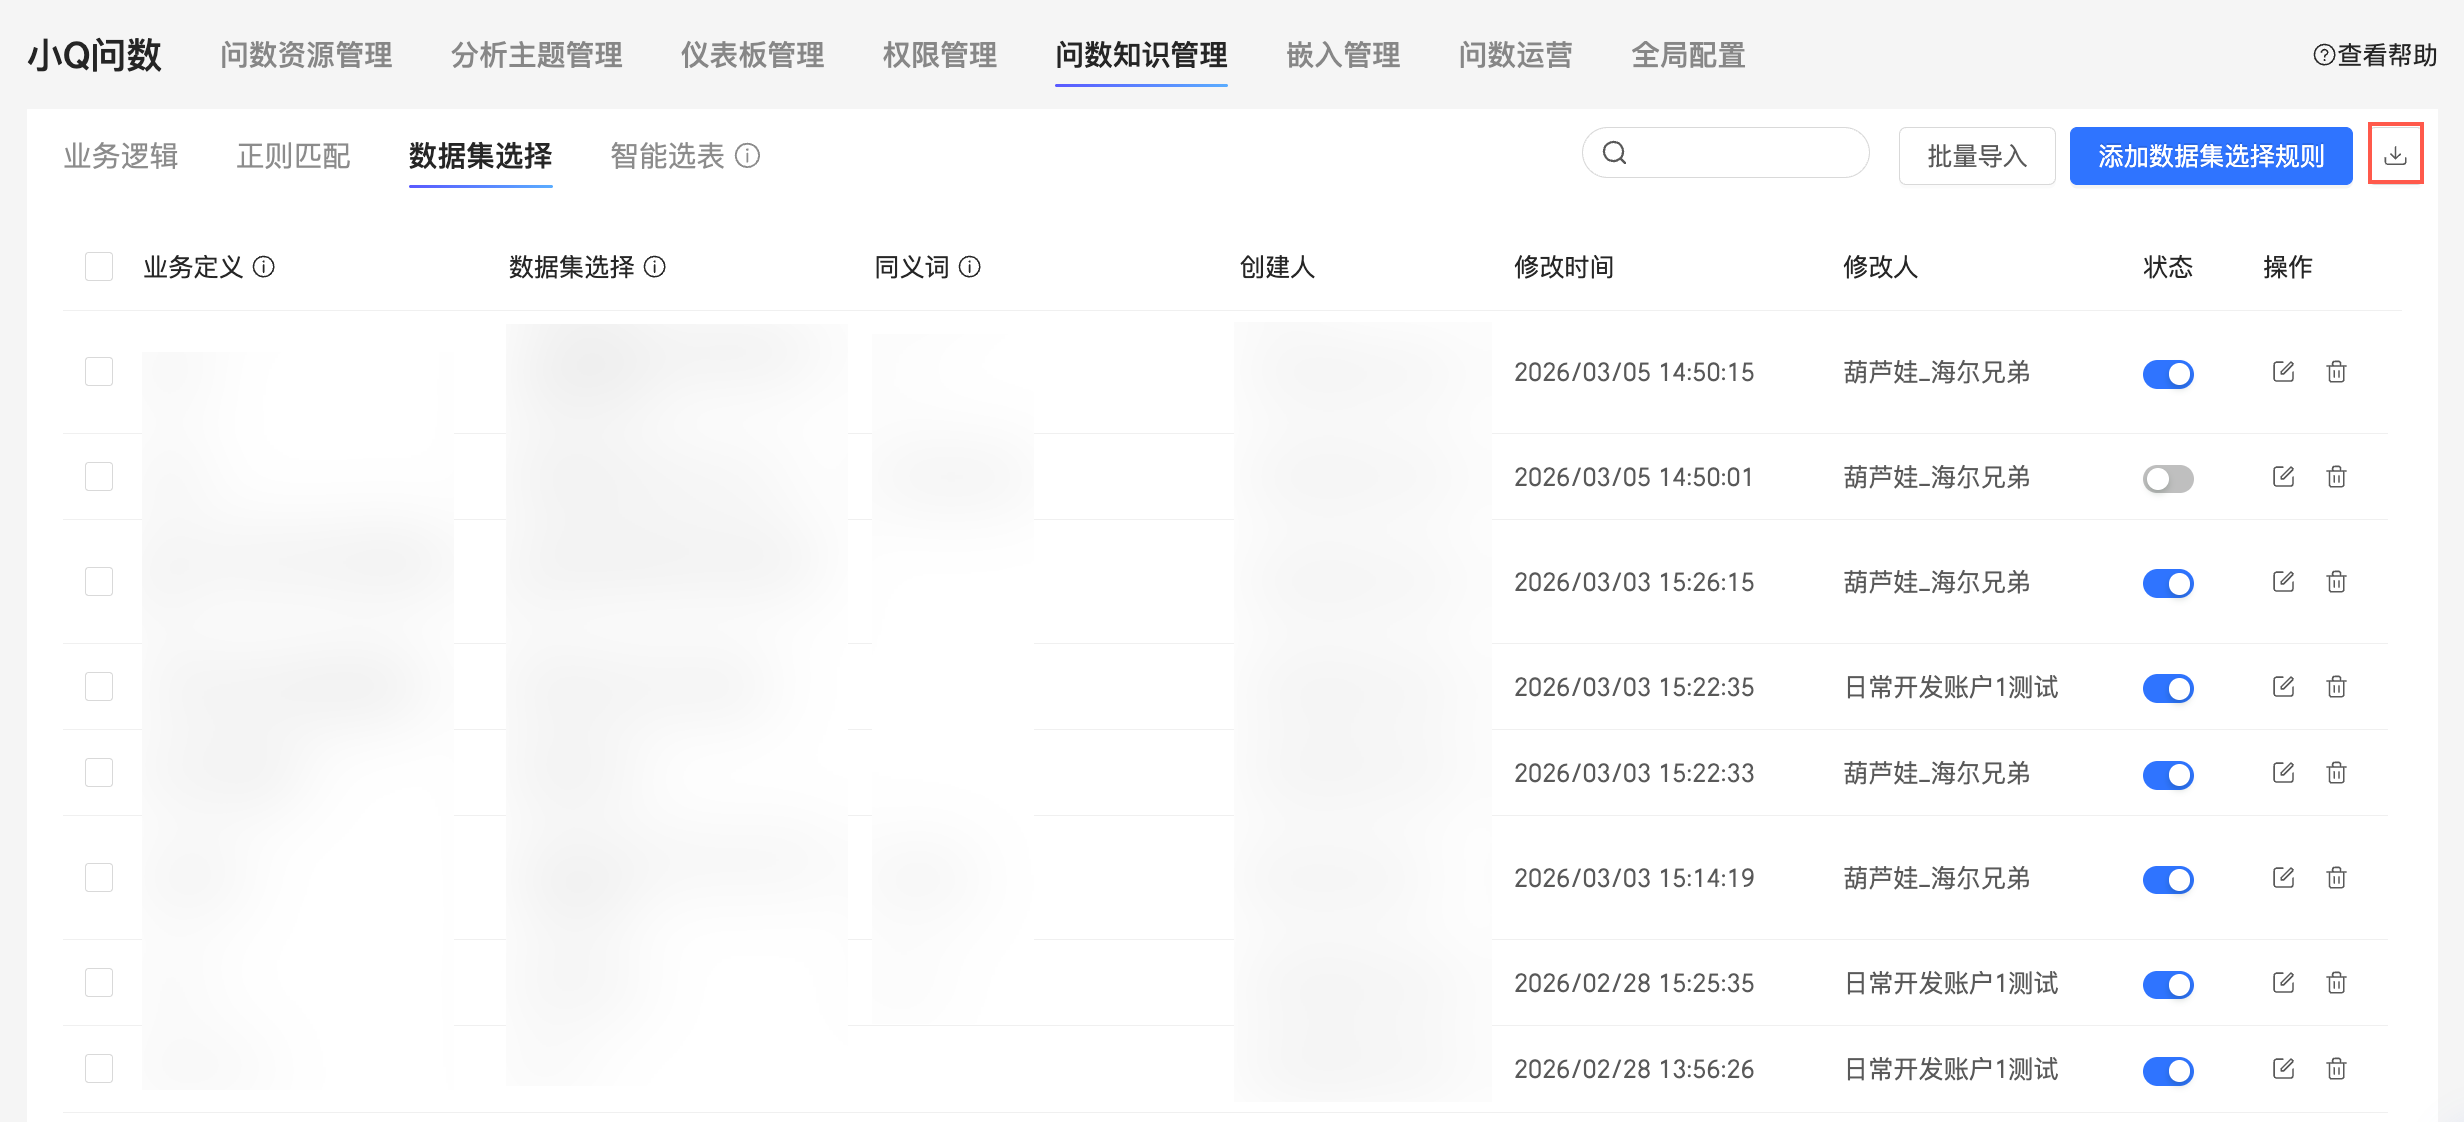Tick the checkbox of the first table row
Screen dimensions: 2464x1122
[x=99, y=372]
